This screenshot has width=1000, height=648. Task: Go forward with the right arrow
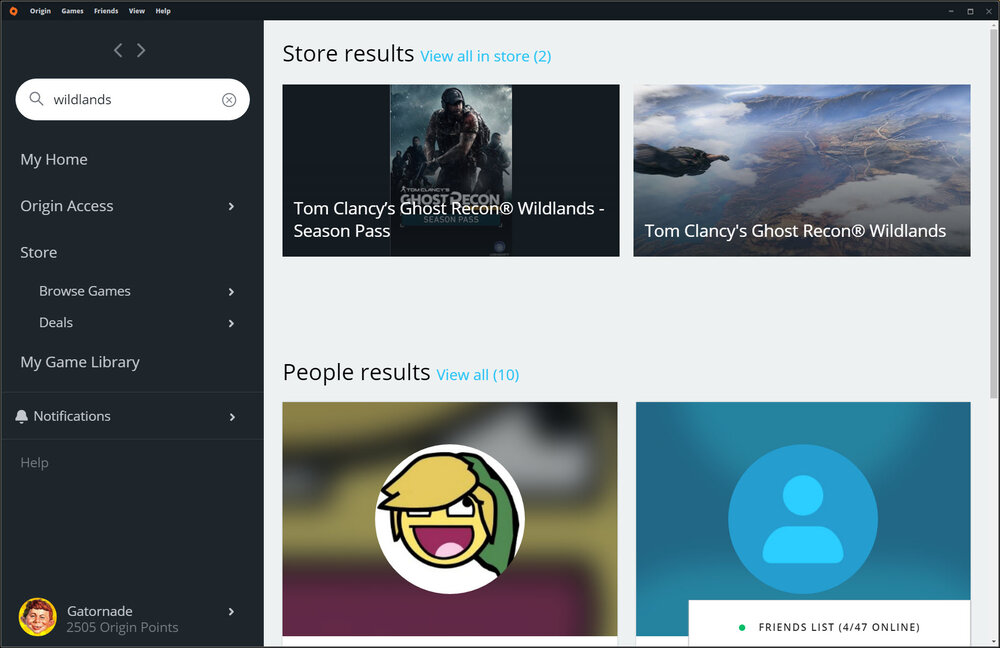point(141,50)
